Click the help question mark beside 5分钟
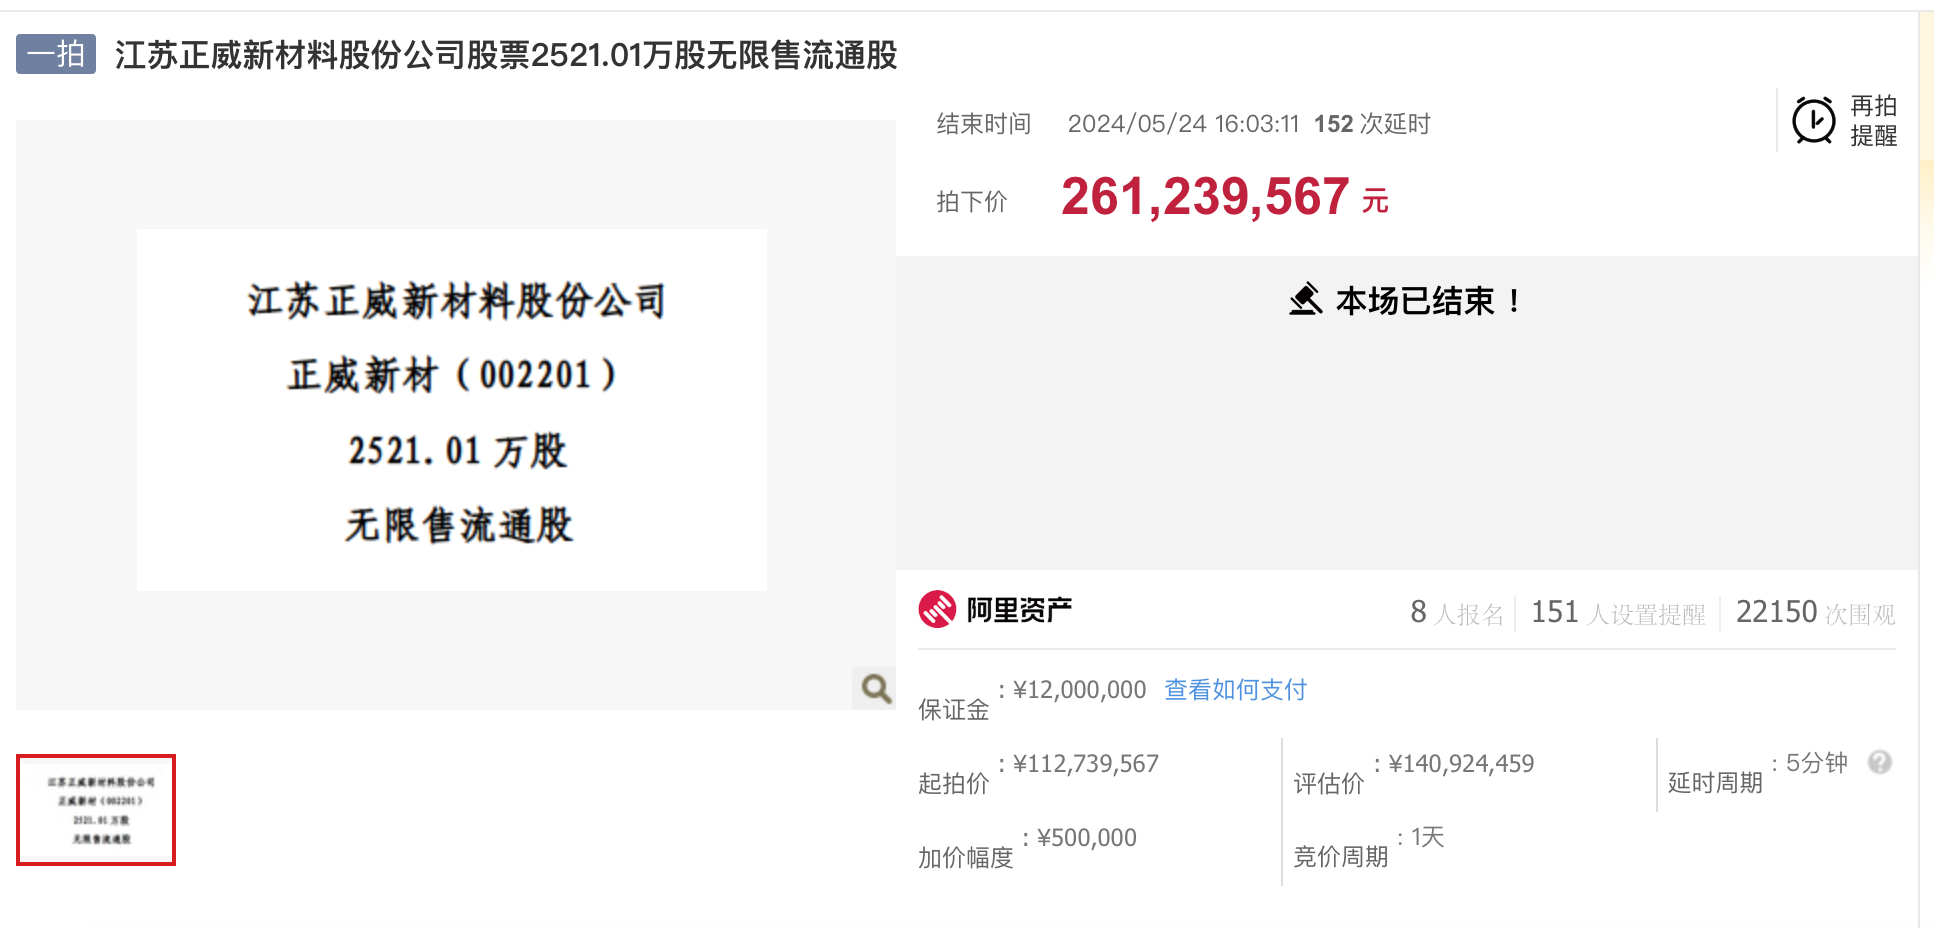 tap(1880, 762)
